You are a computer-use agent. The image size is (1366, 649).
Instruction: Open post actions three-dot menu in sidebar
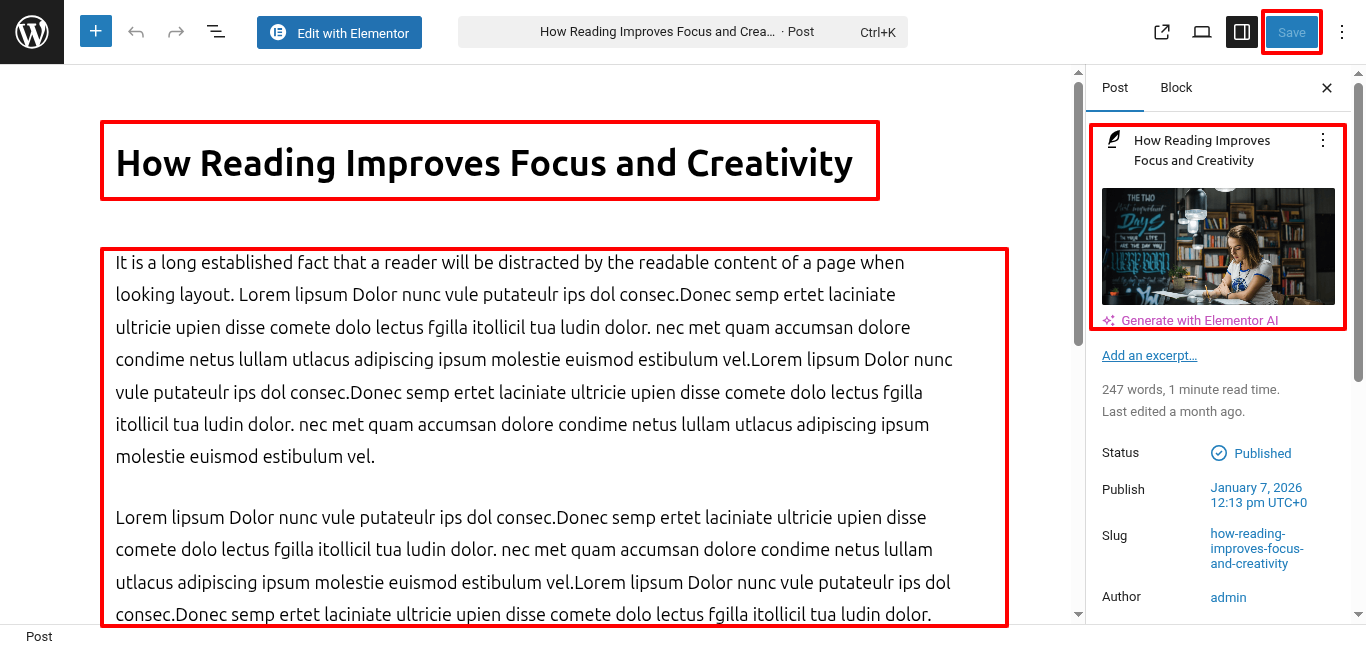tap(1323, 141)
